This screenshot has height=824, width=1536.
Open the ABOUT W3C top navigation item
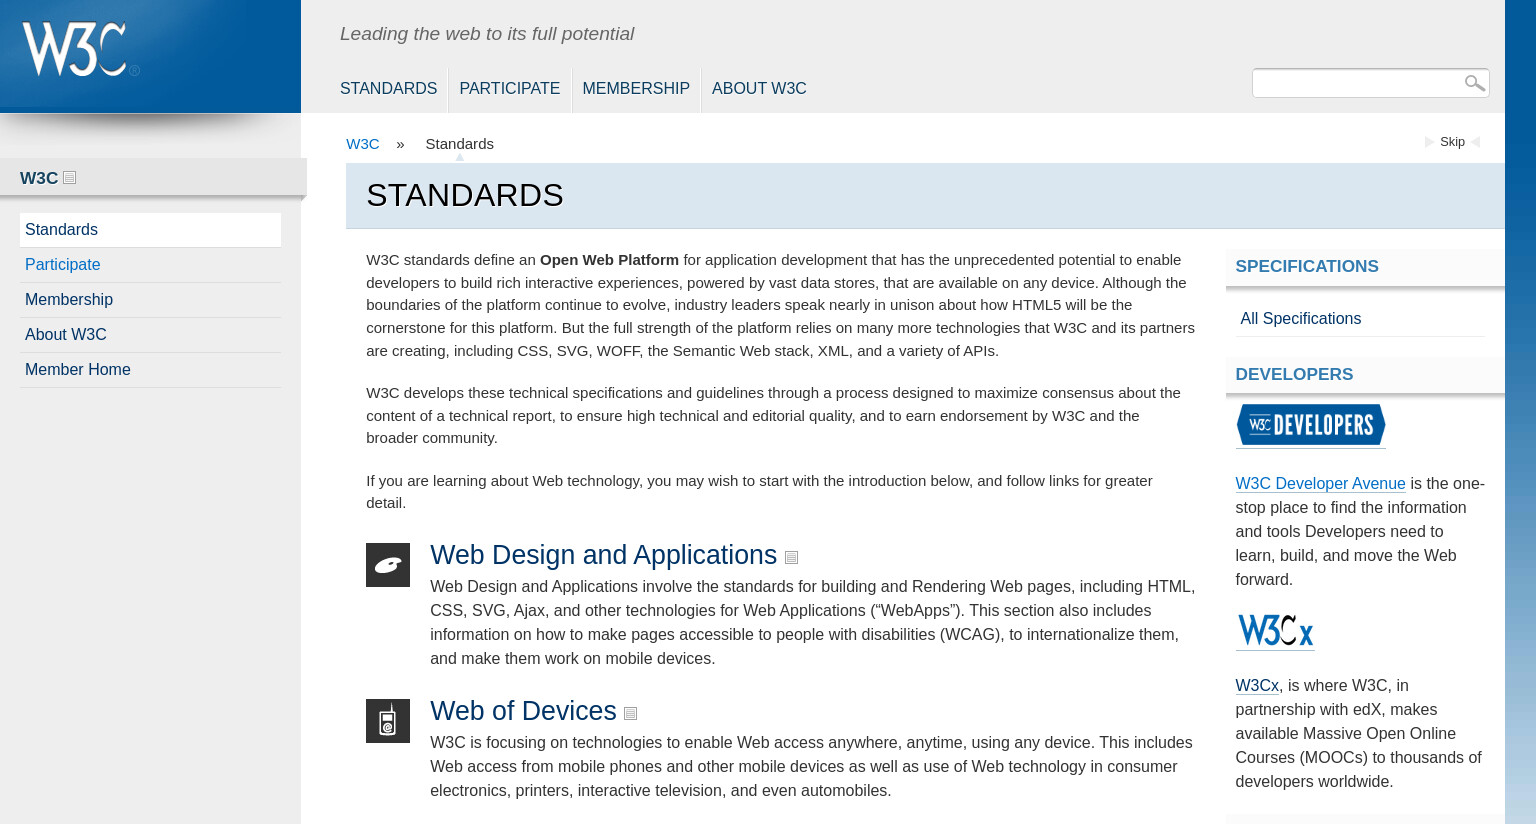click(x=759, y=89)
